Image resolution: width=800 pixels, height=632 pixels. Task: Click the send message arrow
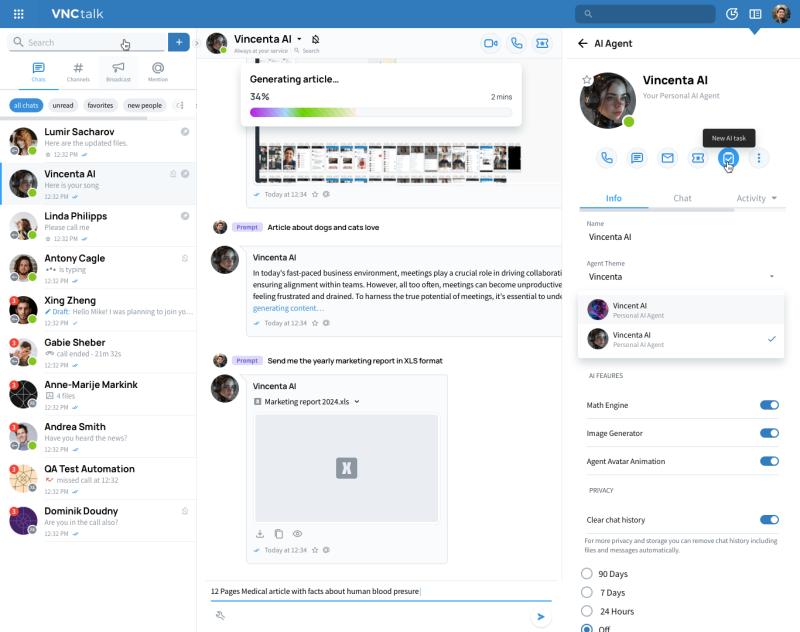click(541, 617)
